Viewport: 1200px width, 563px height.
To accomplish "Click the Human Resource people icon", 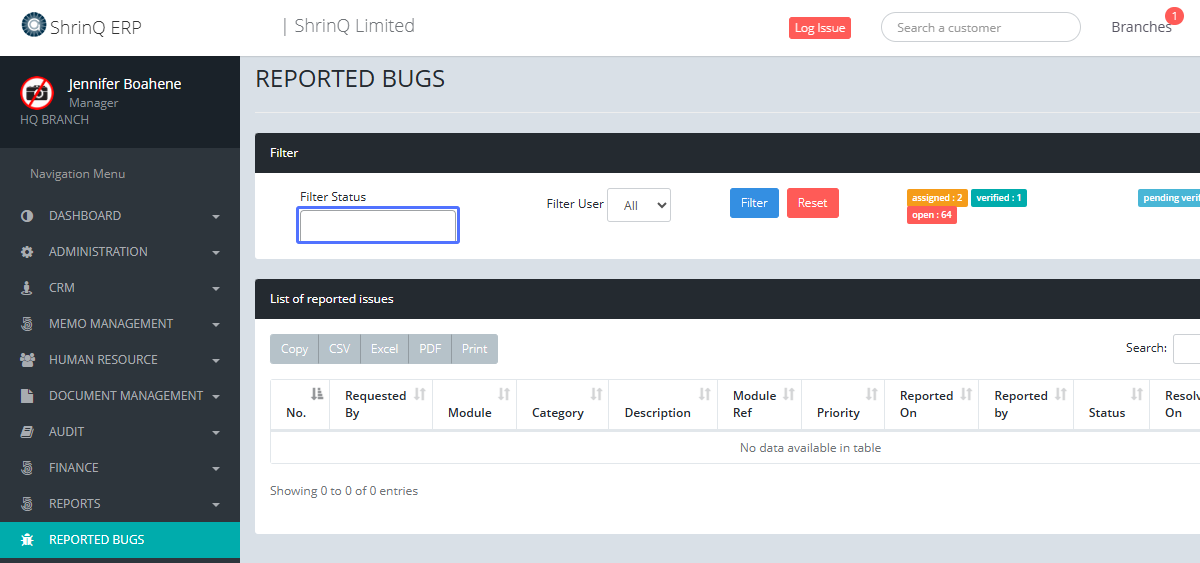I will [x=27, y=360].
